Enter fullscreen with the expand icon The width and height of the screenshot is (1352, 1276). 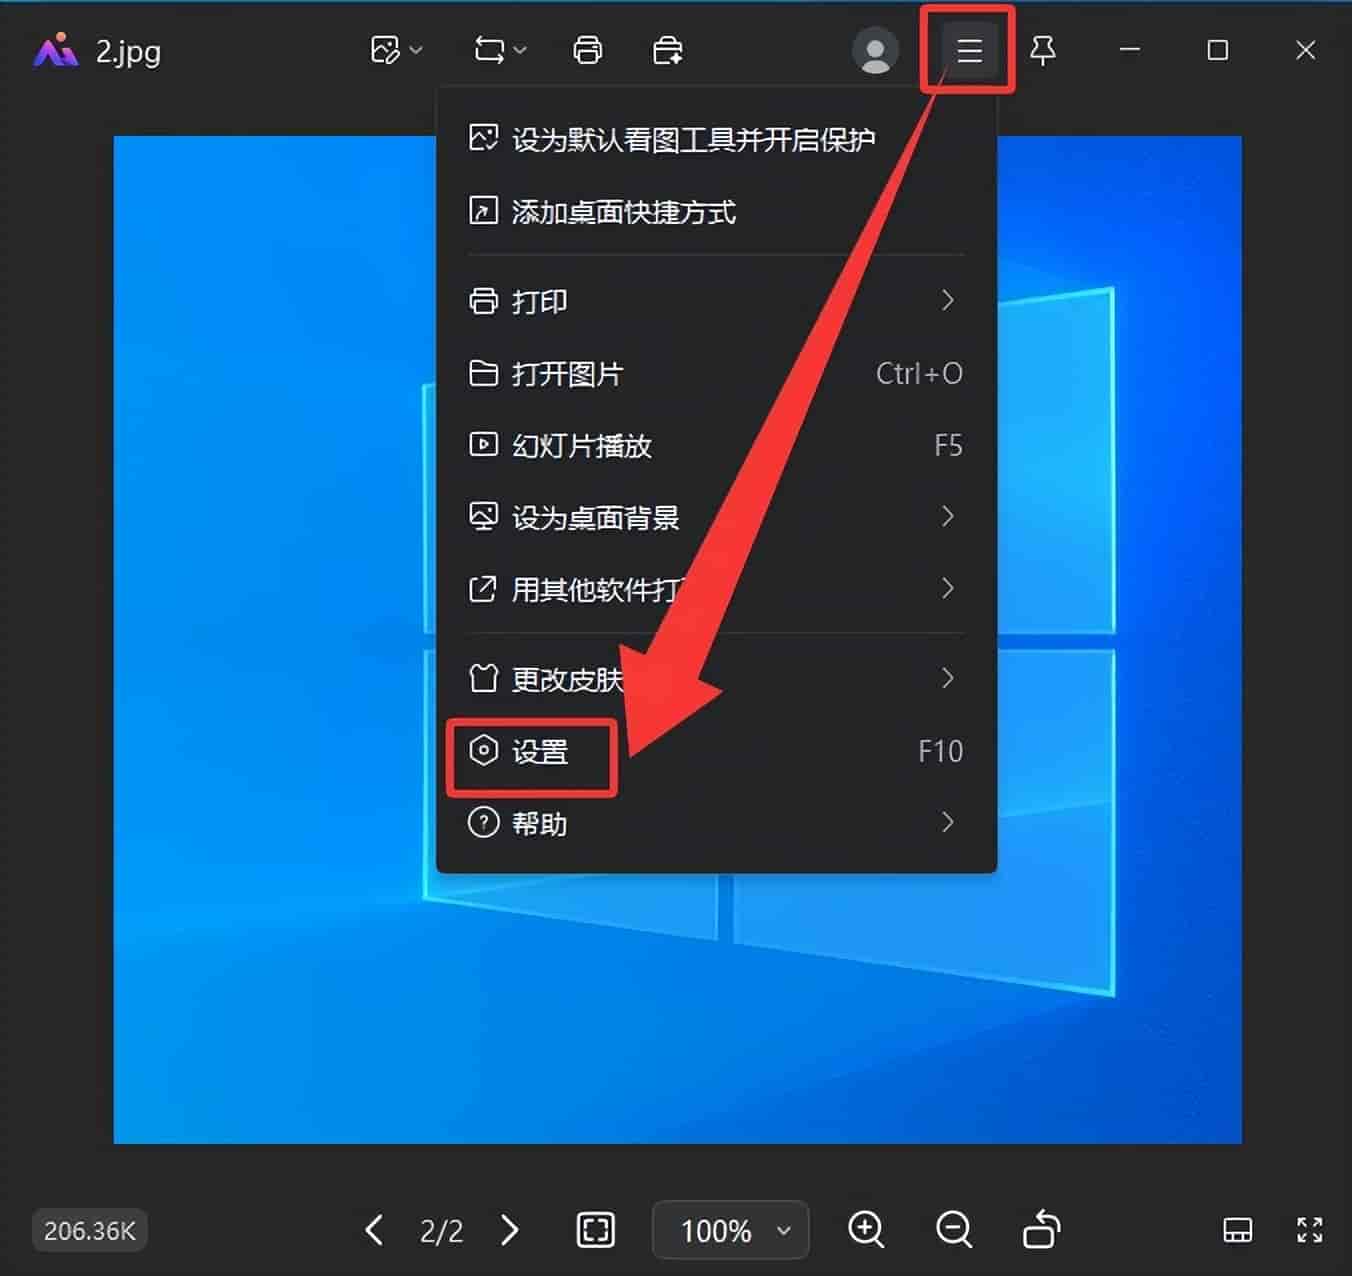coord(1310,1230)
